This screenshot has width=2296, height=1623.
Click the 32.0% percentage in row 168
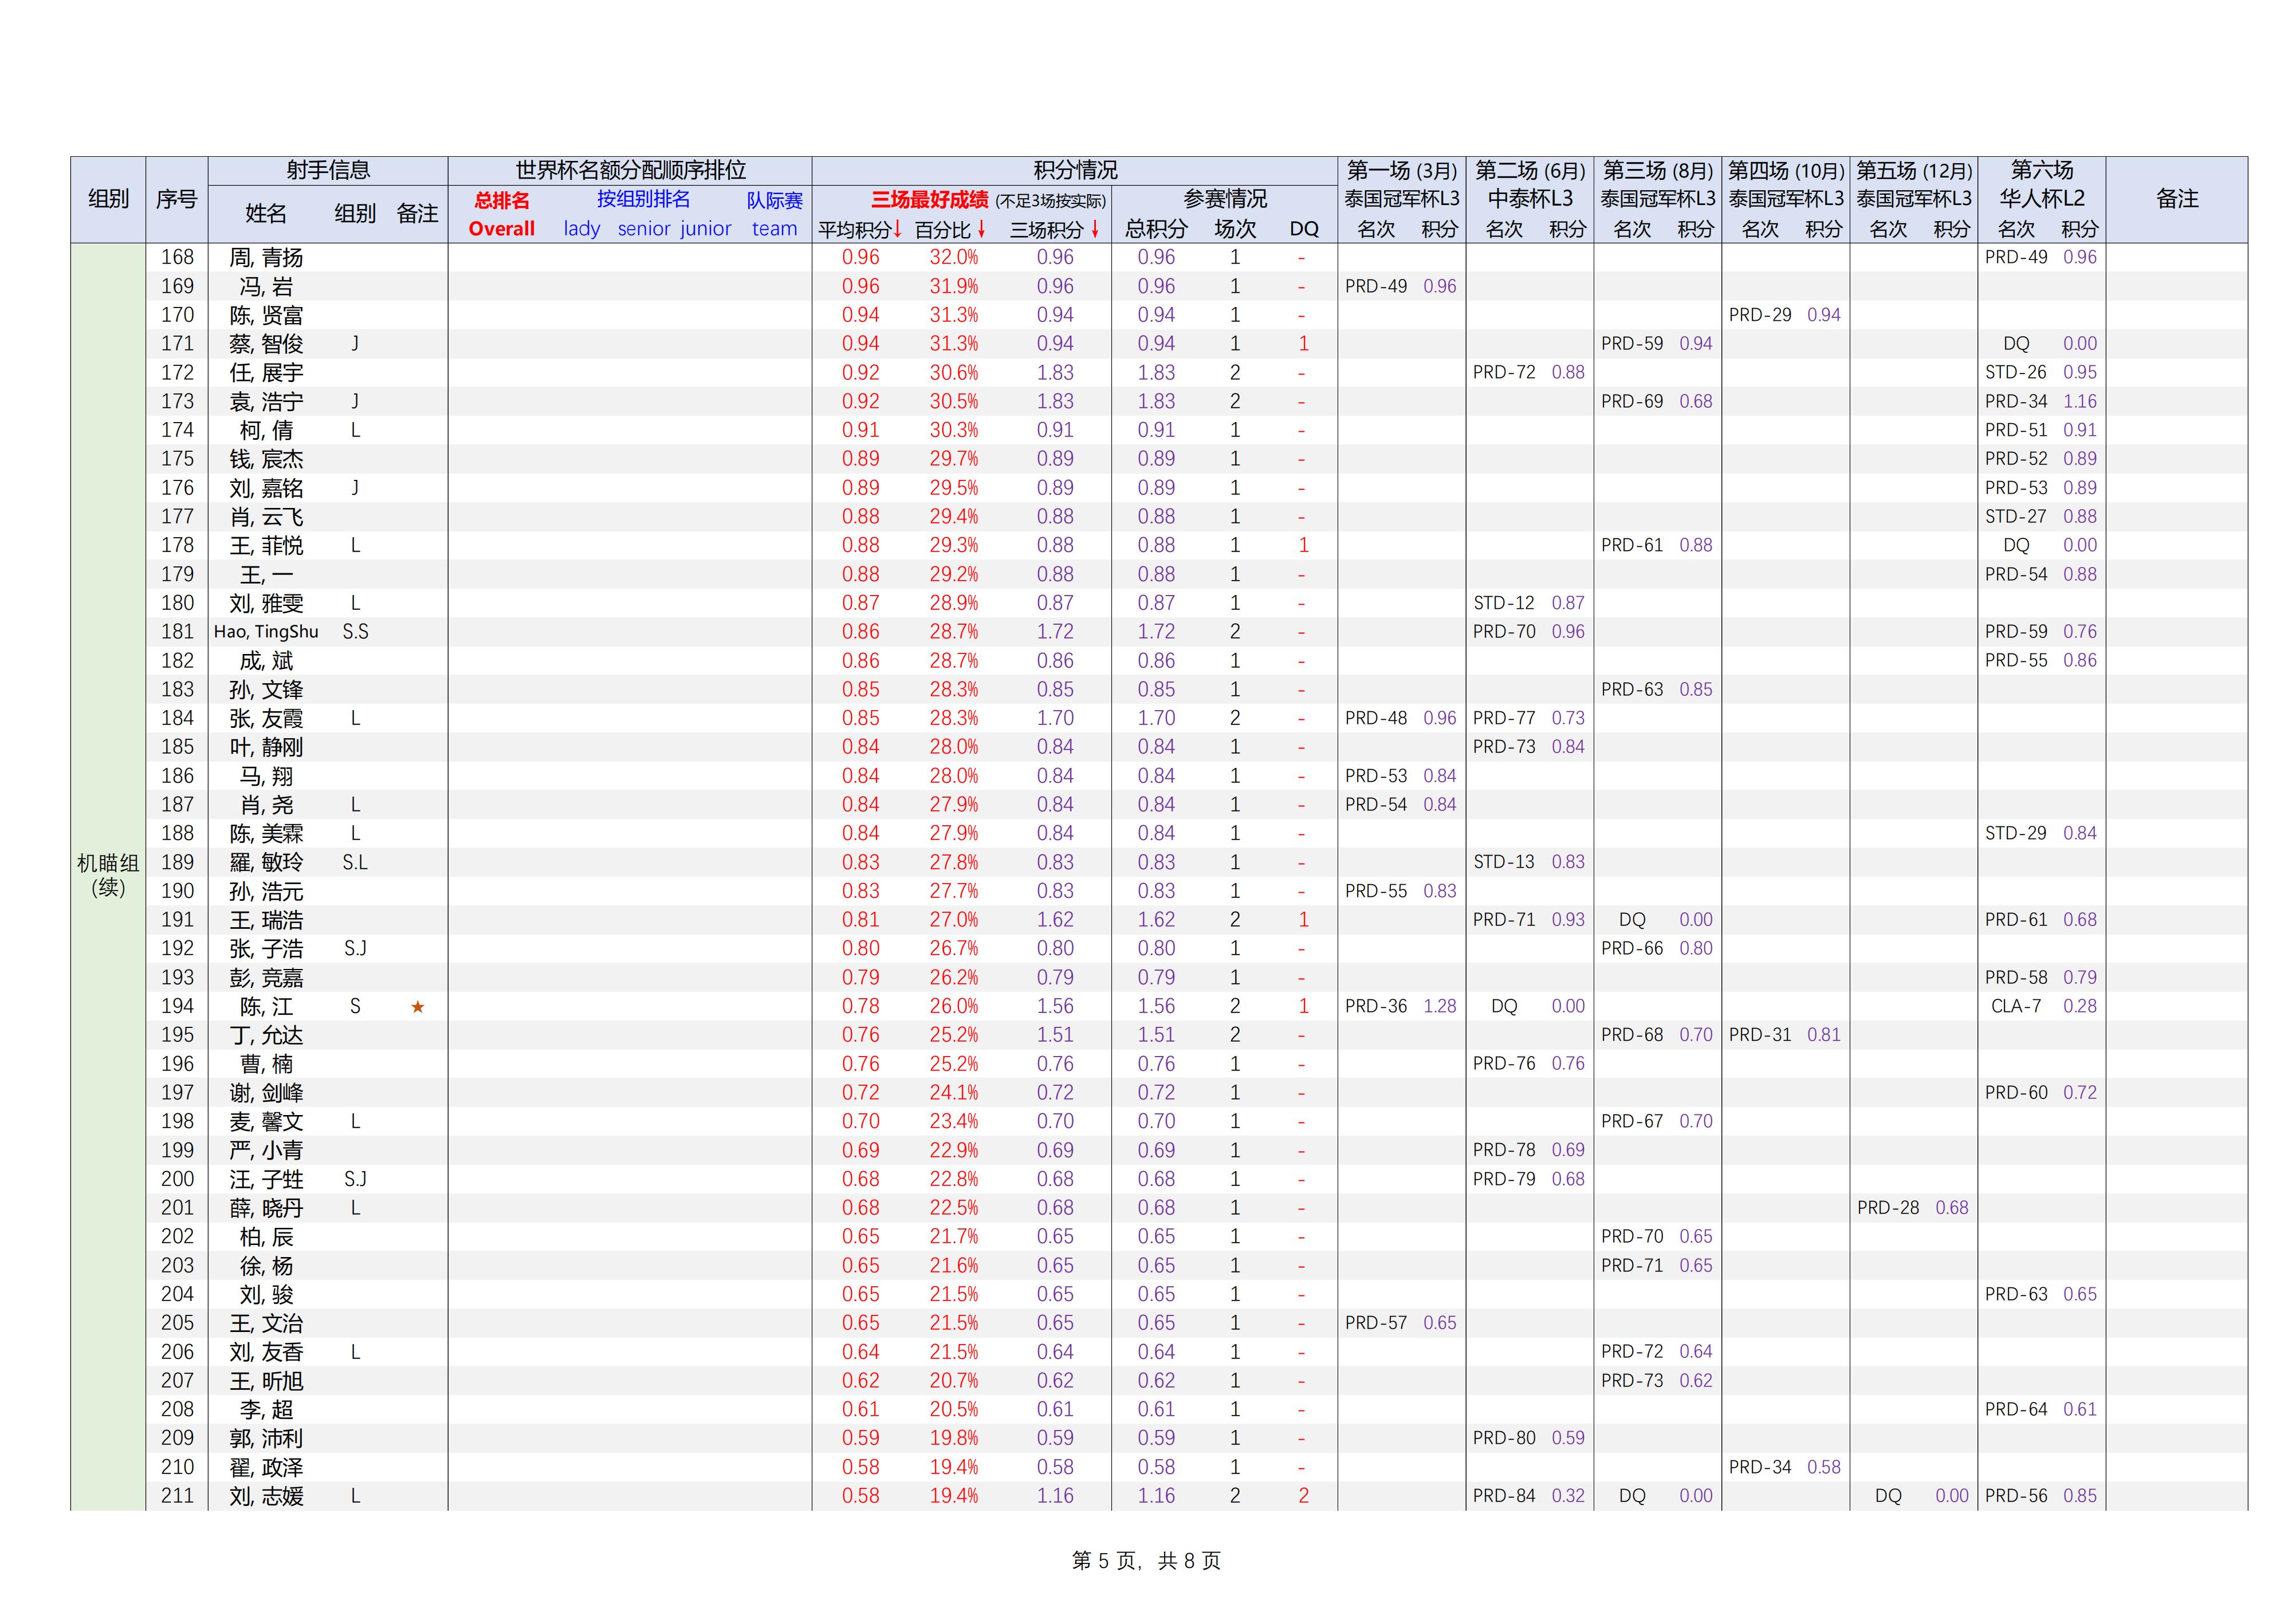click(954, 258)
